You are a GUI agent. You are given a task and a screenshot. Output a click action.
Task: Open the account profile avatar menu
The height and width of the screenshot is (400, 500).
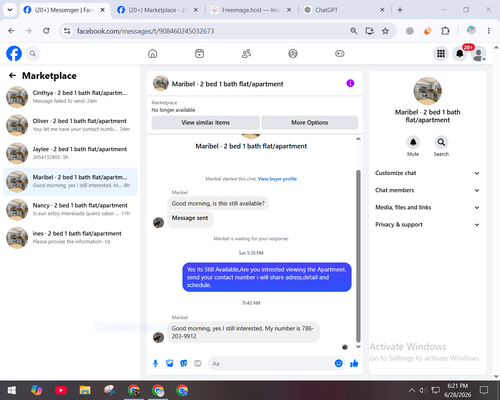[x=479, y=54]
